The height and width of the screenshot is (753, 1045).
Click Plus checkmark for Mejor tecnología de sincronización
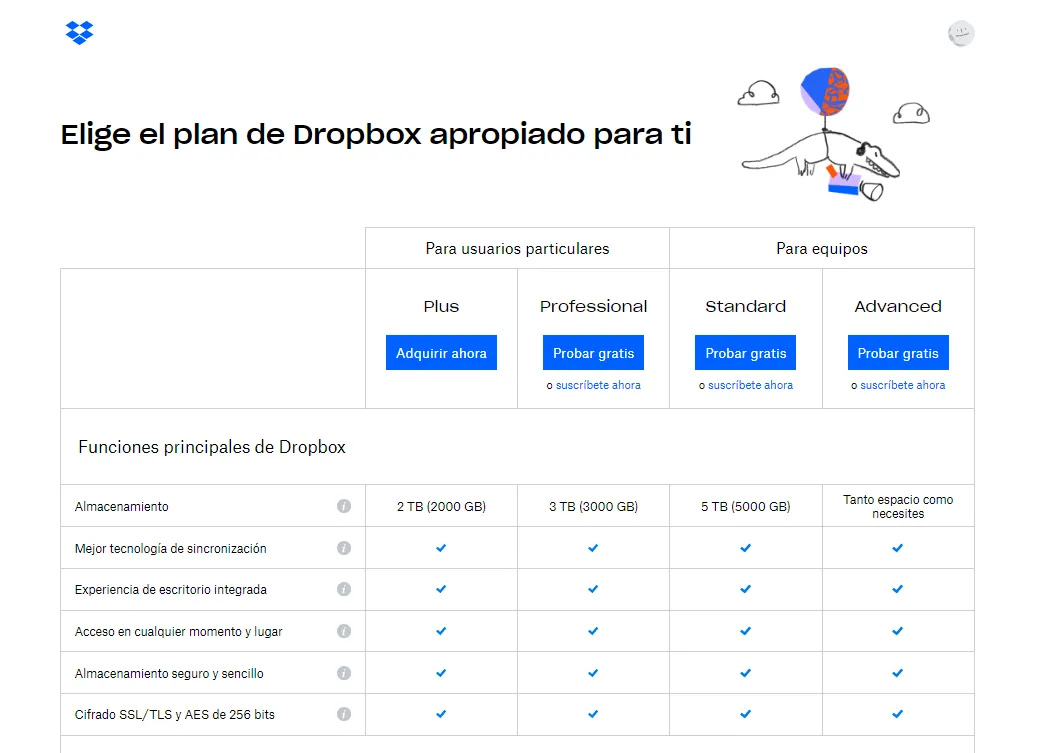(x=441, y=548)
